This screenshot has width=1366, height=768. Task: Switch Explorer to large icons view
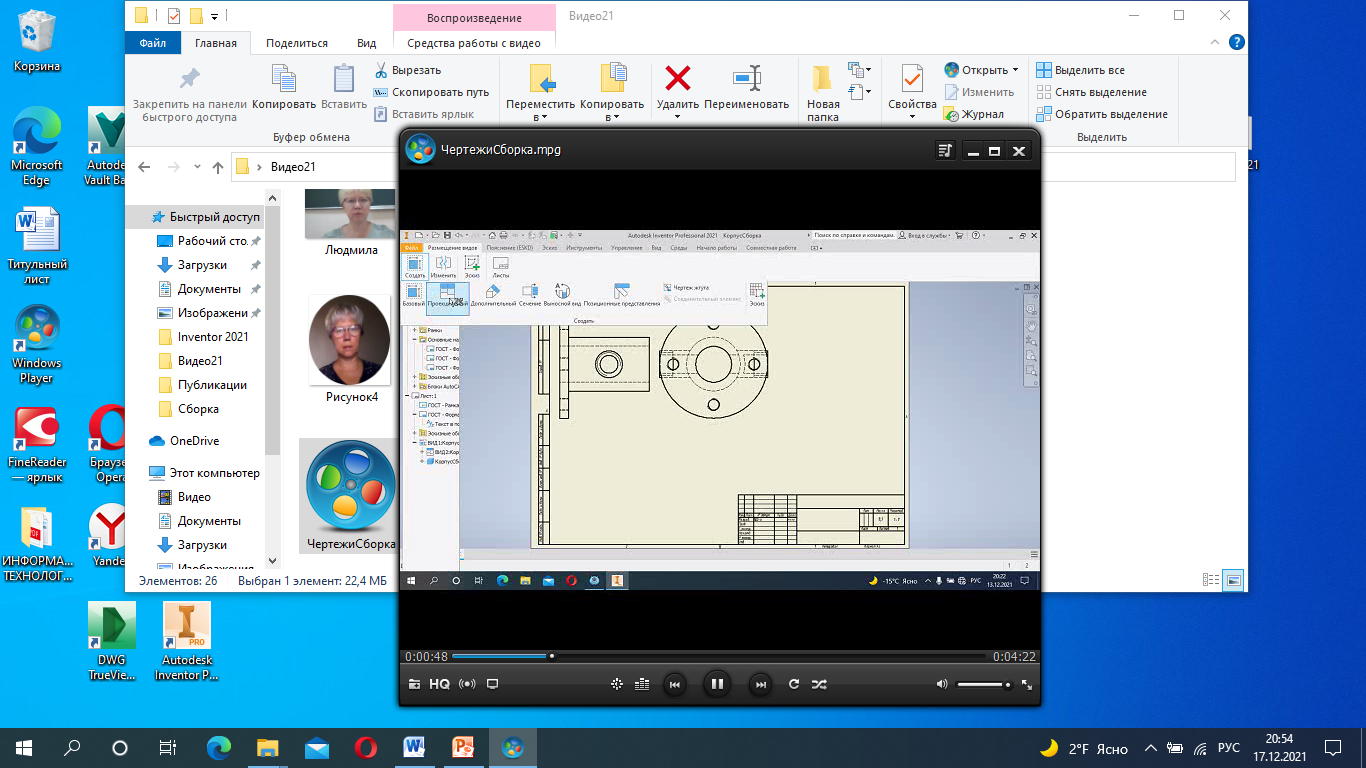click(x=1234, y=580)
